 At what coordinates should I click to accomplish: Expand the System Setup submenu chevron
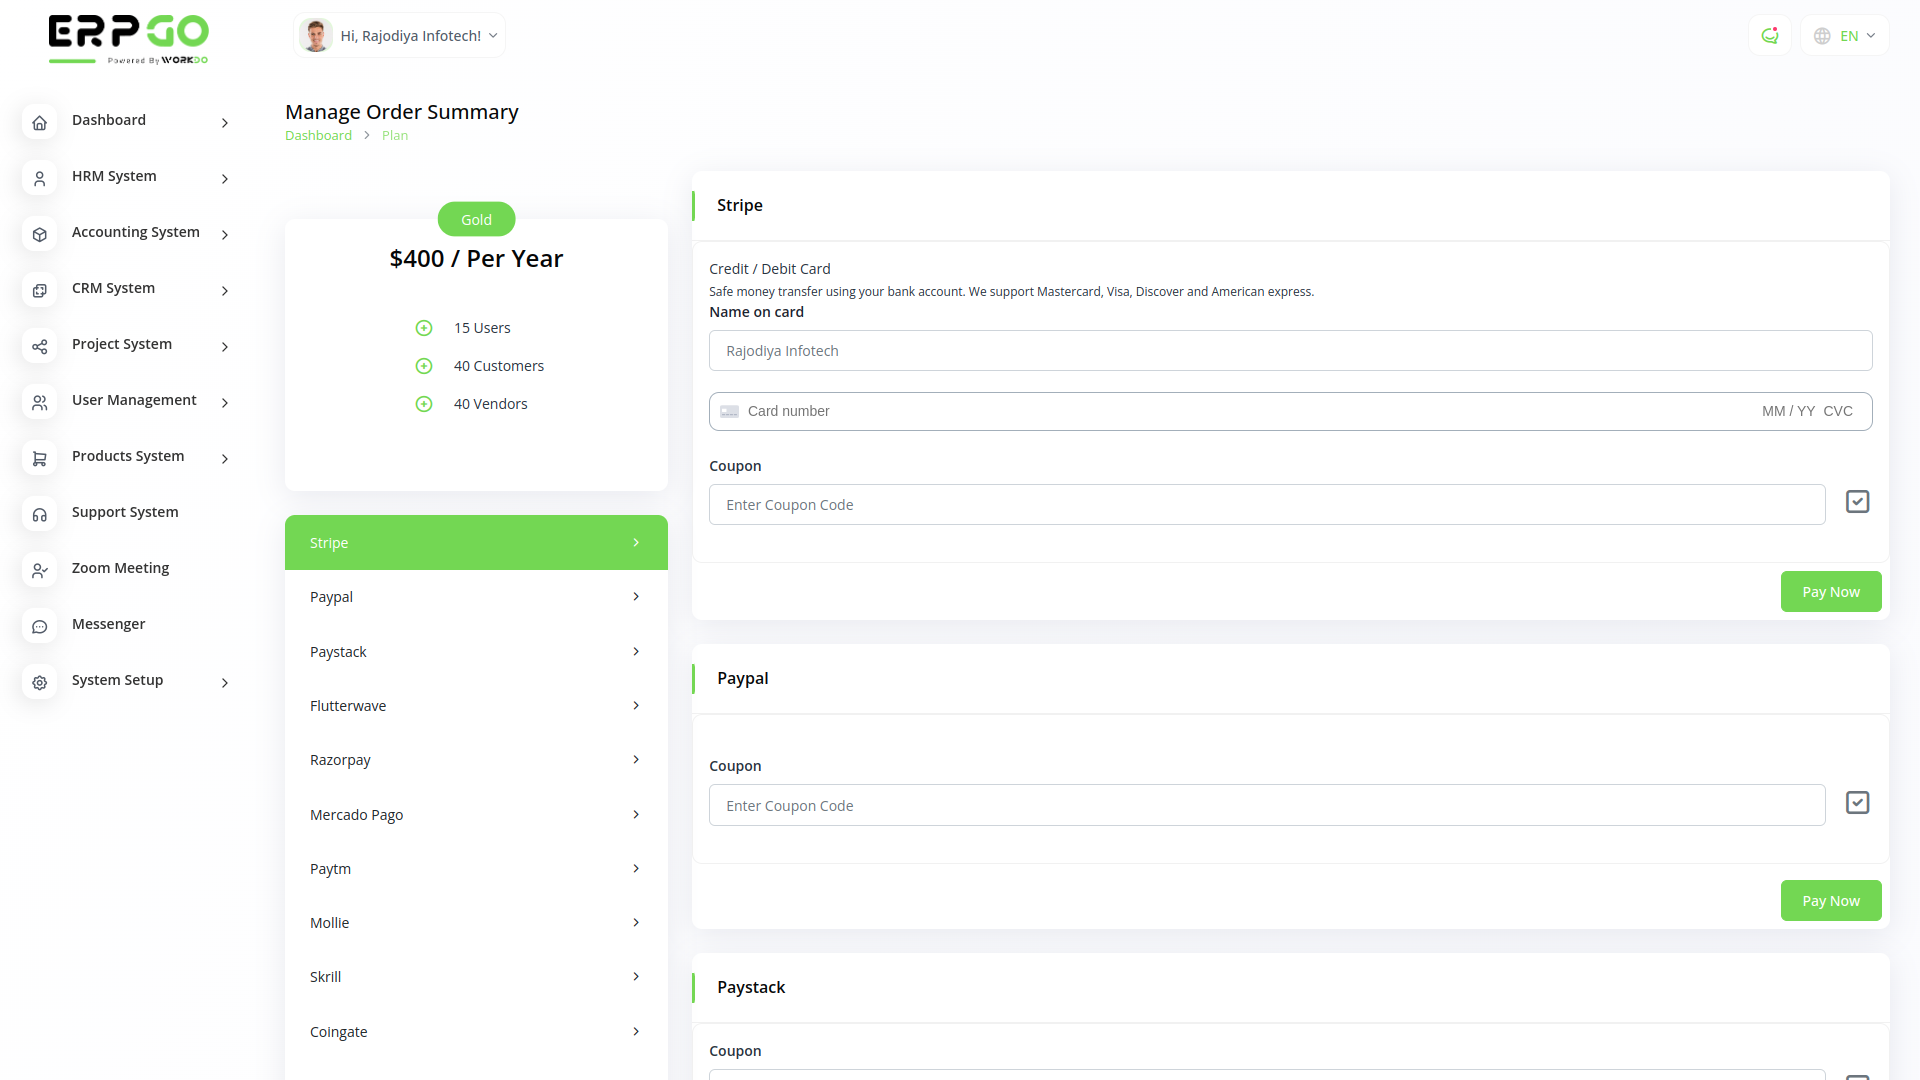tap(225, 683)
